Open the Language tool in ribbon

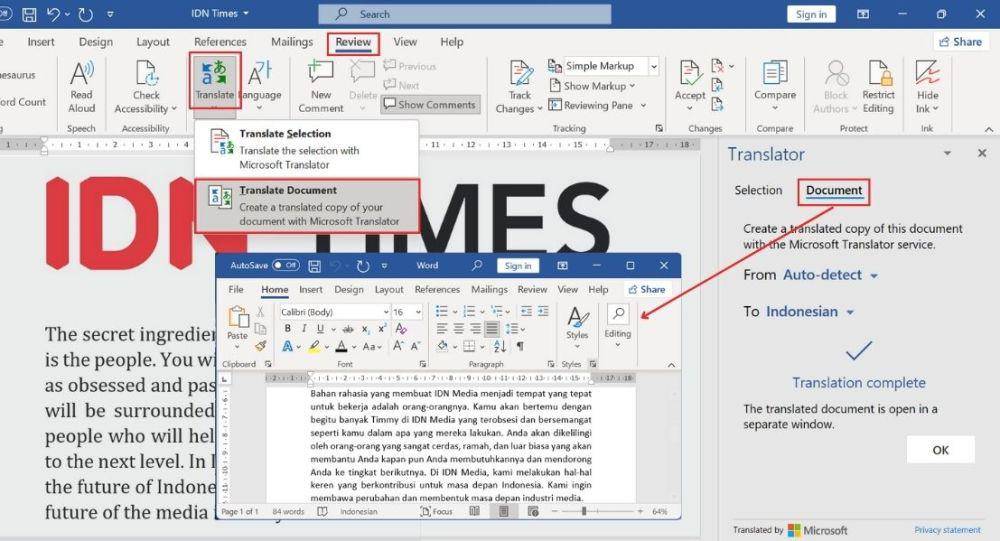(260, 85)
